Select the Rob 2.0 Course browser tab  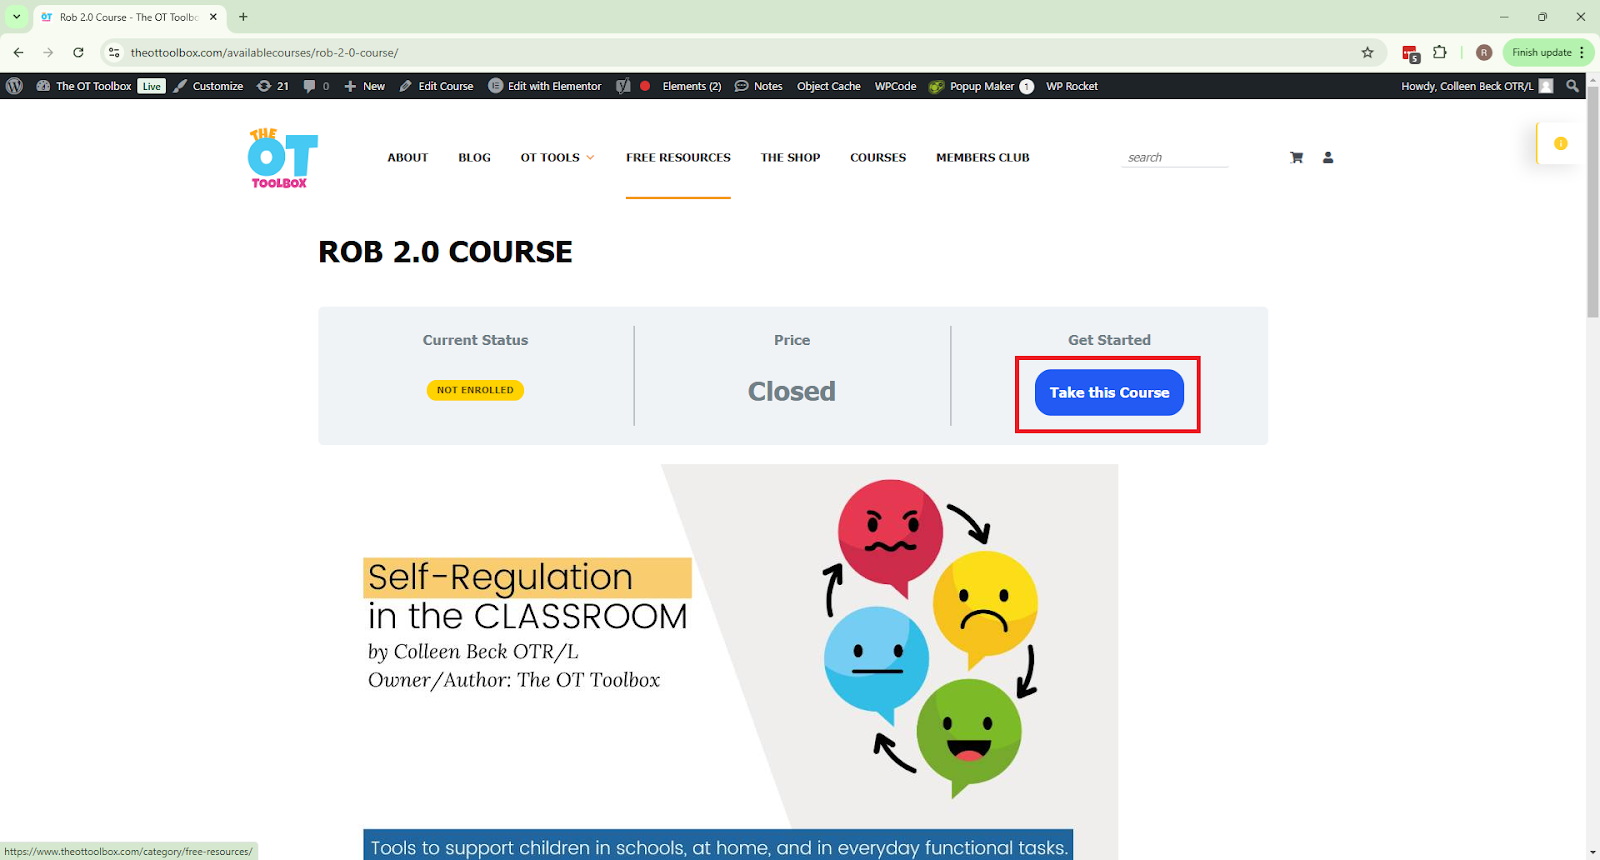pyautogui.click(x=128, y=17)
